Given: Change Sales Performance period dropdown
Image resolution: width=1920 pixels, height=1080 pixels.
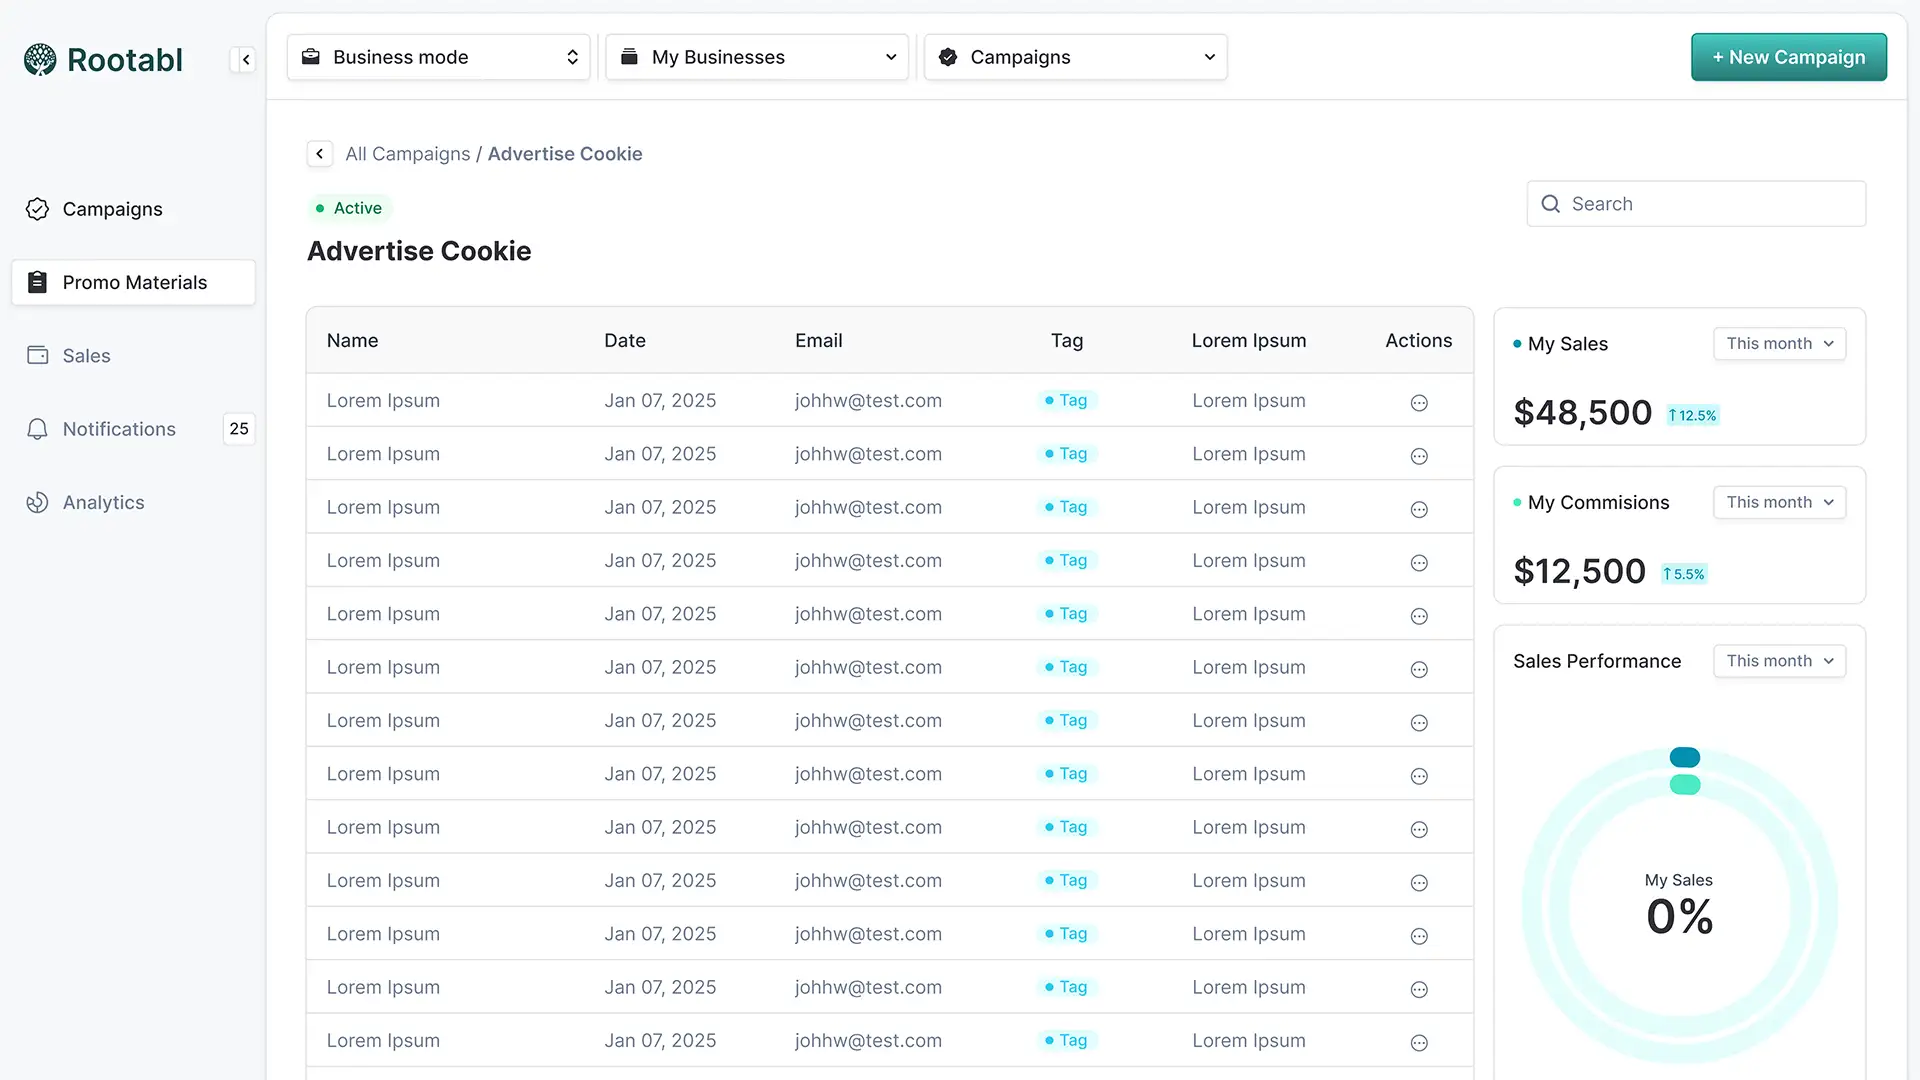Looking at the screenshot, I should coord(1779,661).
